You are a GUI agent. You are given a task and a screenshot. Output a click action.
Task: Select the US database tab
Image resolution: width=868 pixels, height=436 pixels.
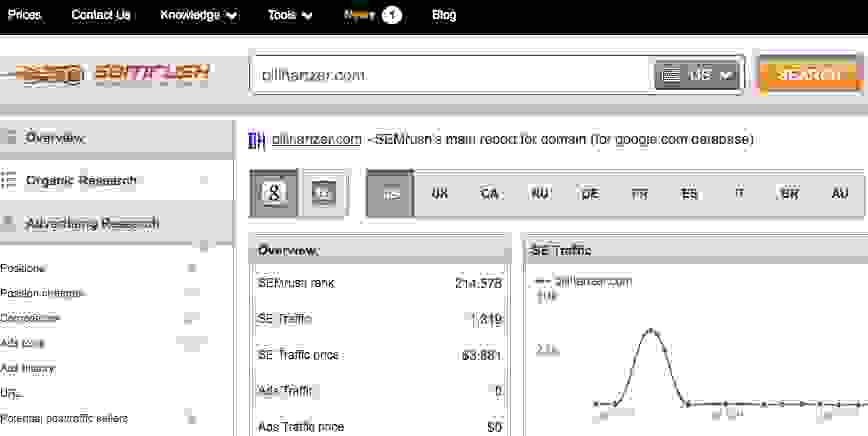pos(391,194)
